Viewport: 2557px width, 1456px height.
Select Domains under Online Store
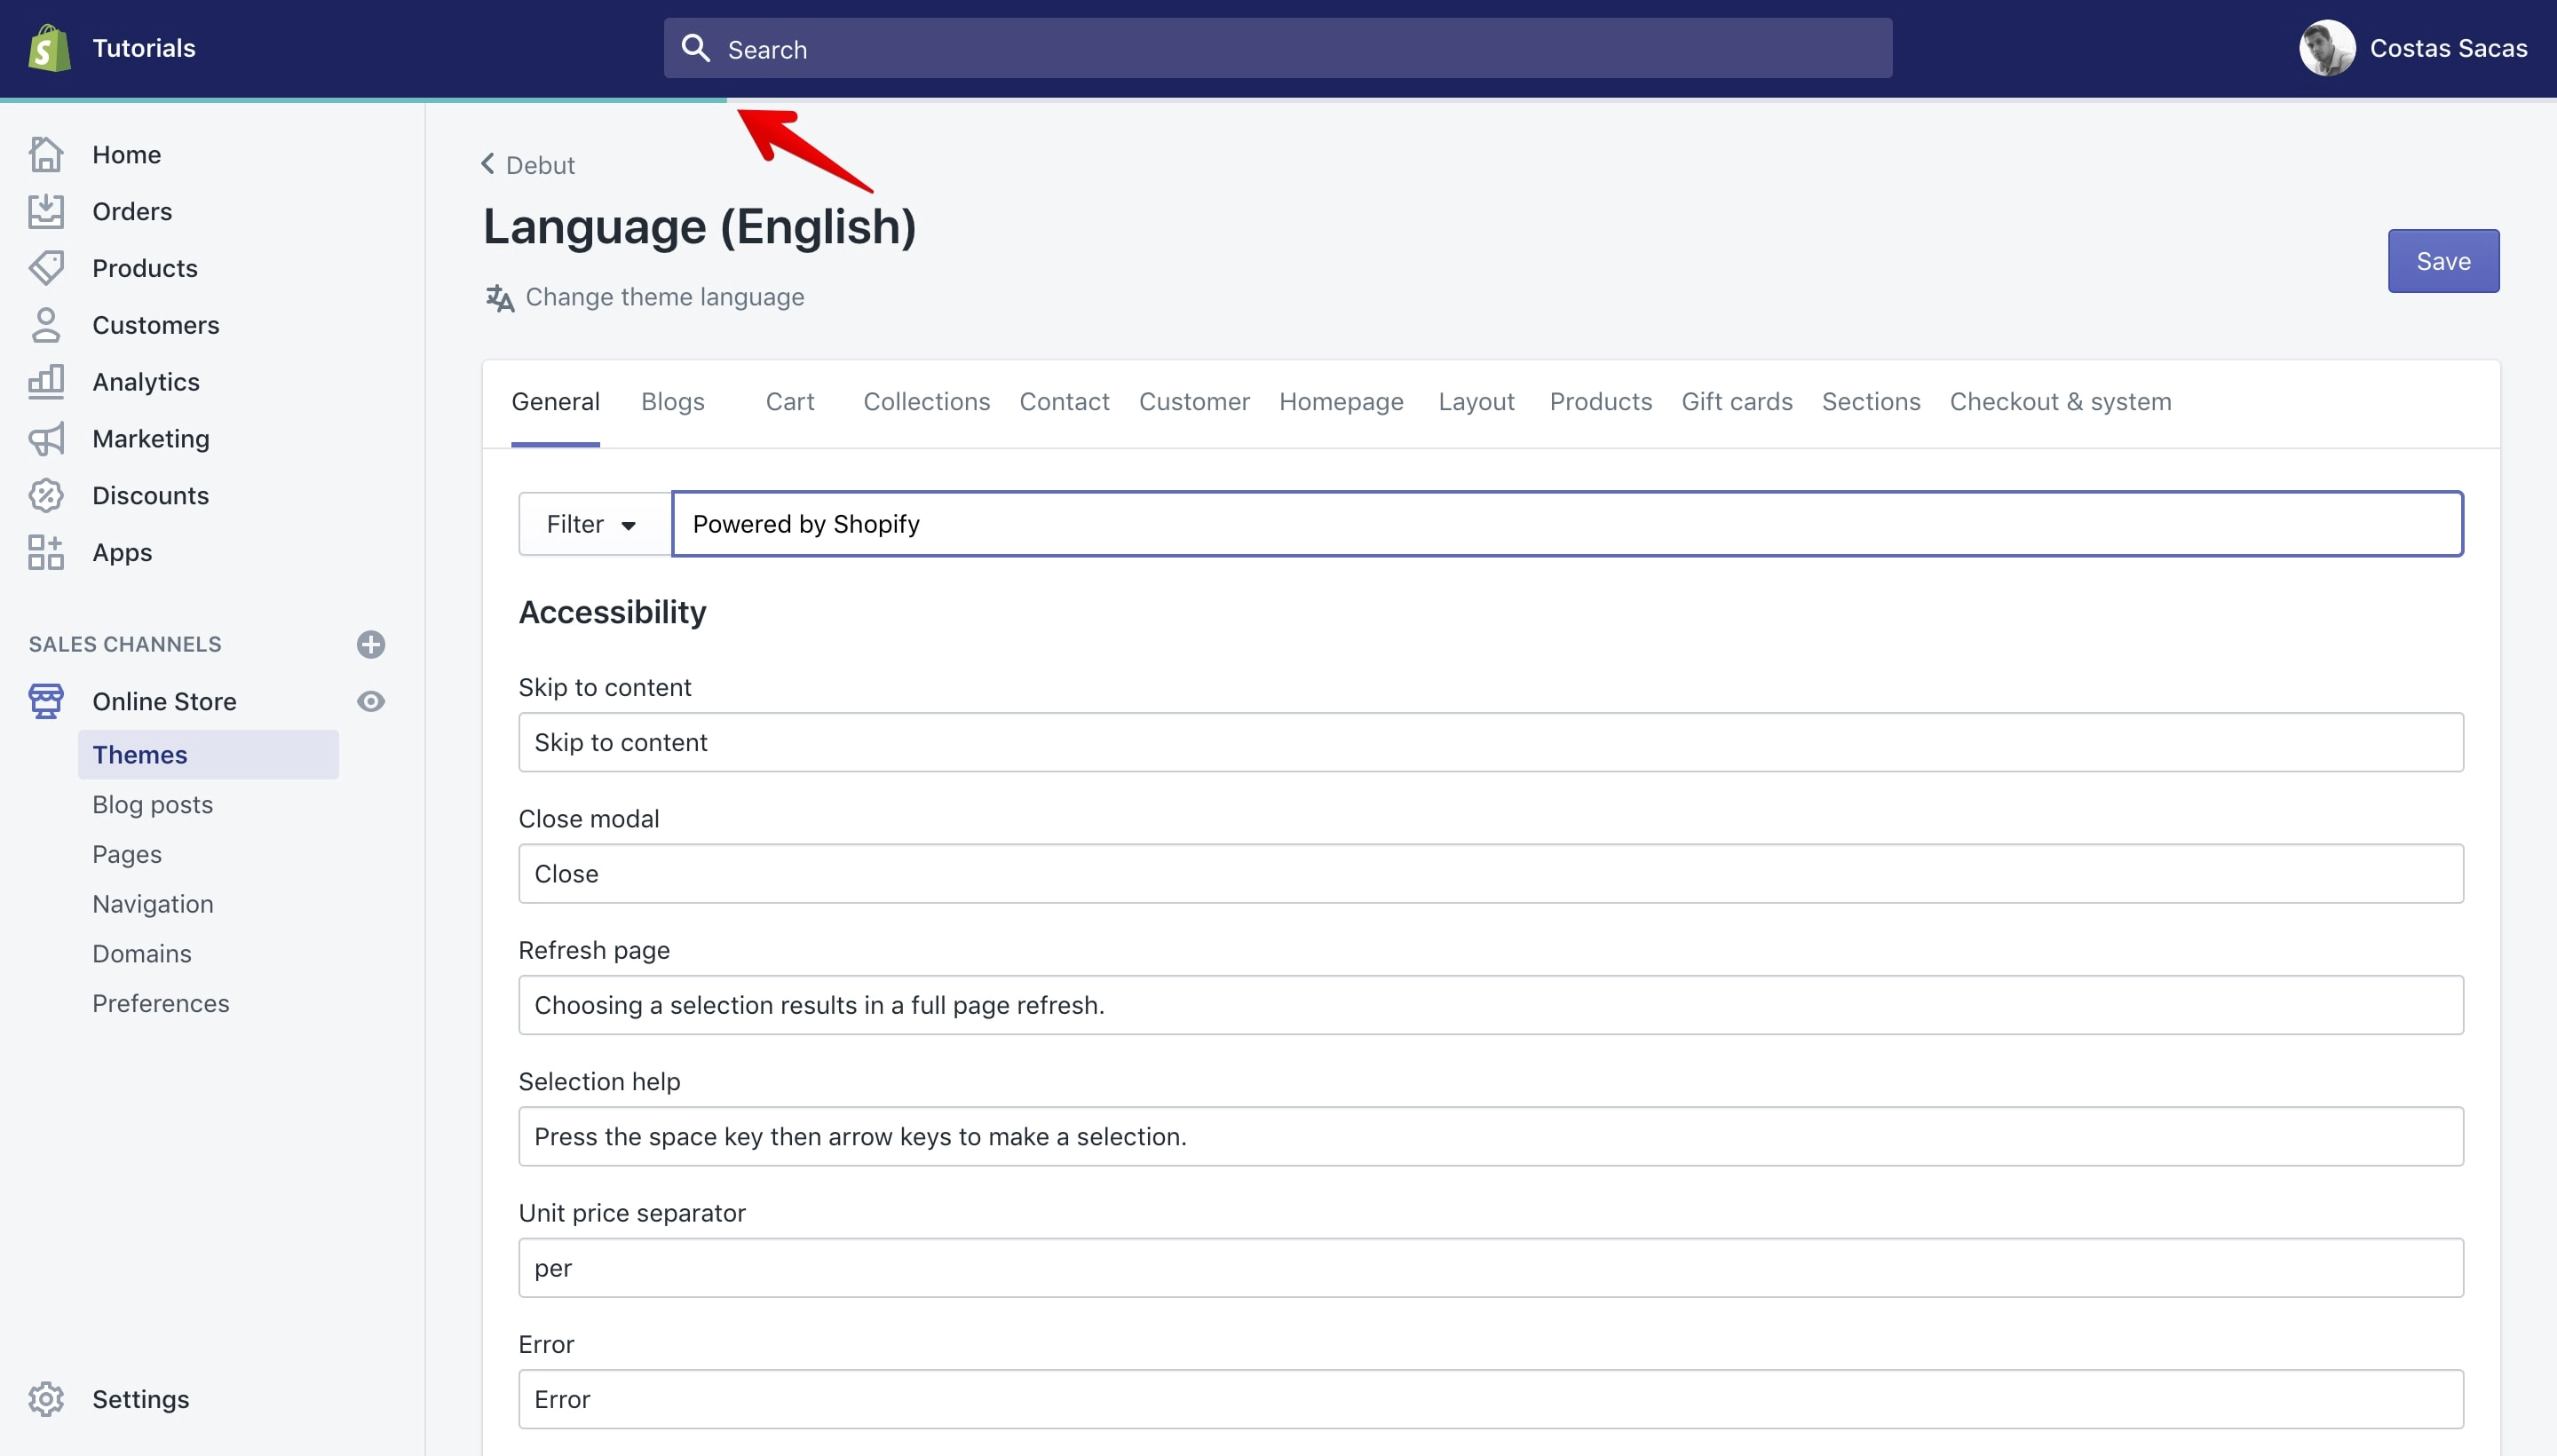(142, 953)
